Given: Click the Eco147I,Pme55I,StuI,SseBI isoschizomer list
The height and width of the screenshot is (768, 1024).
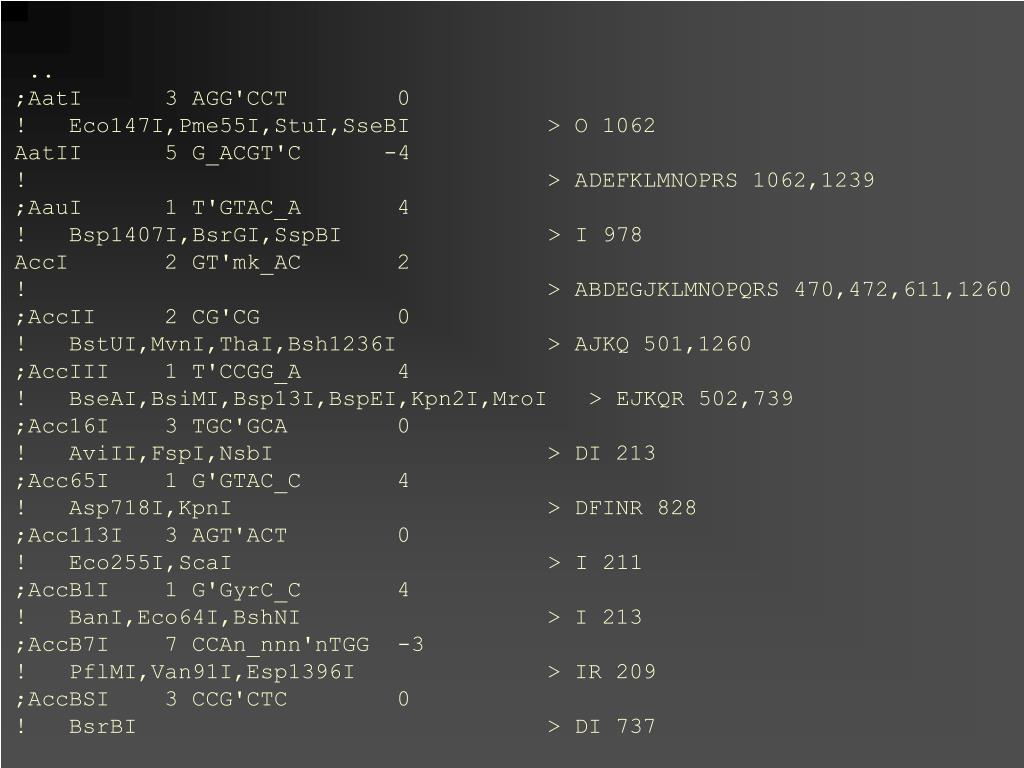Looking at the screenshot, I should click(x=238, y=126).
